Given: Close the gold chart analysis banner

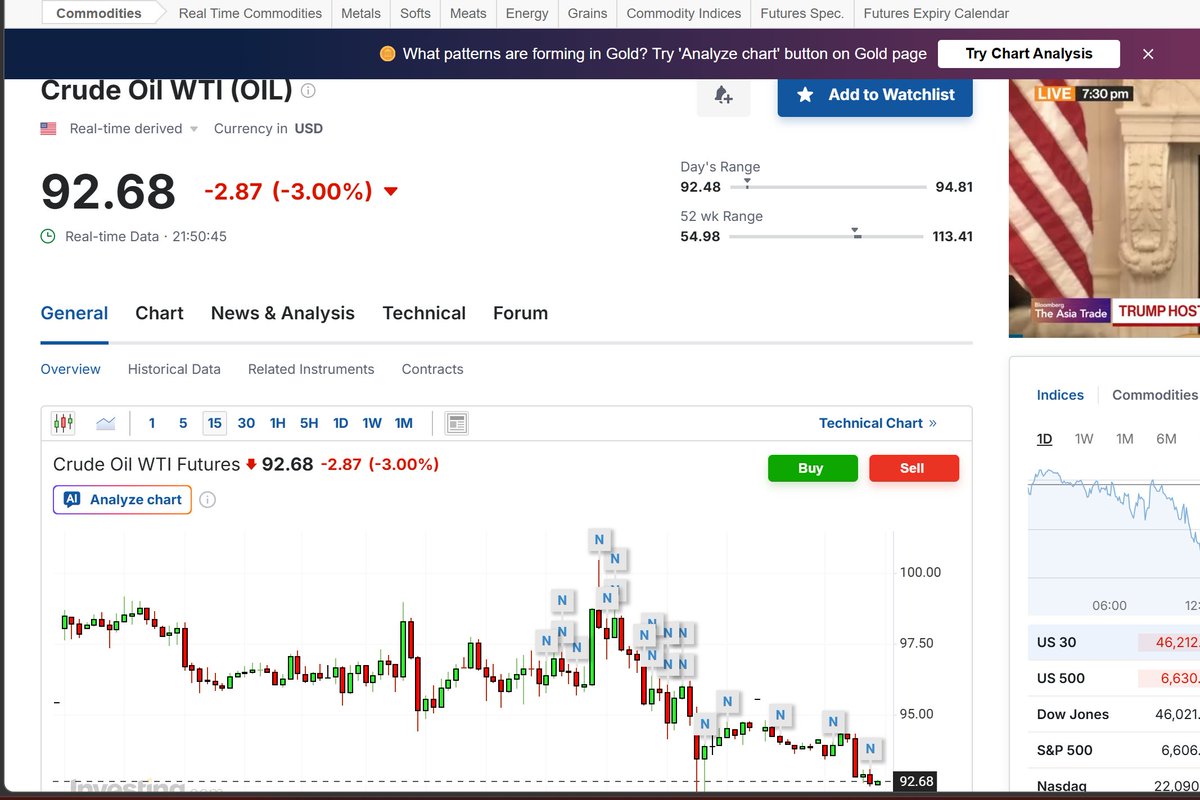Looking at the screenshot, I should pos(1148,54).
